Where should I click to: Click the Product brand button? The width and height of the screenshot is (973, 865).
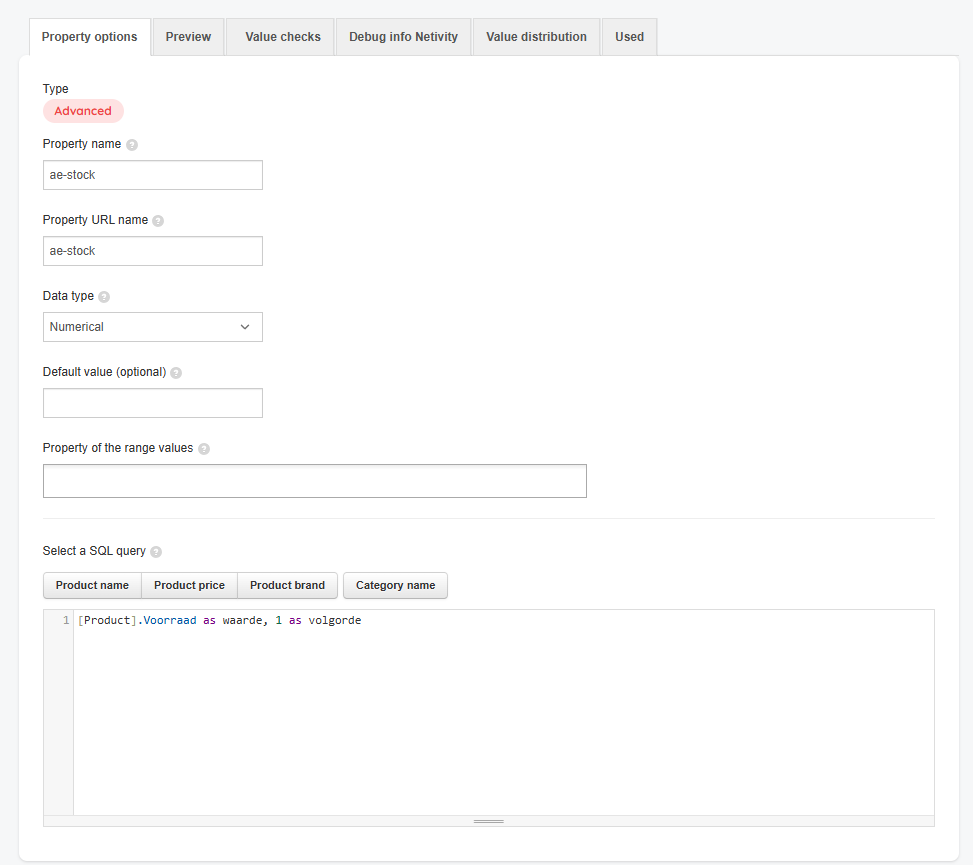[x=287, y=585]
